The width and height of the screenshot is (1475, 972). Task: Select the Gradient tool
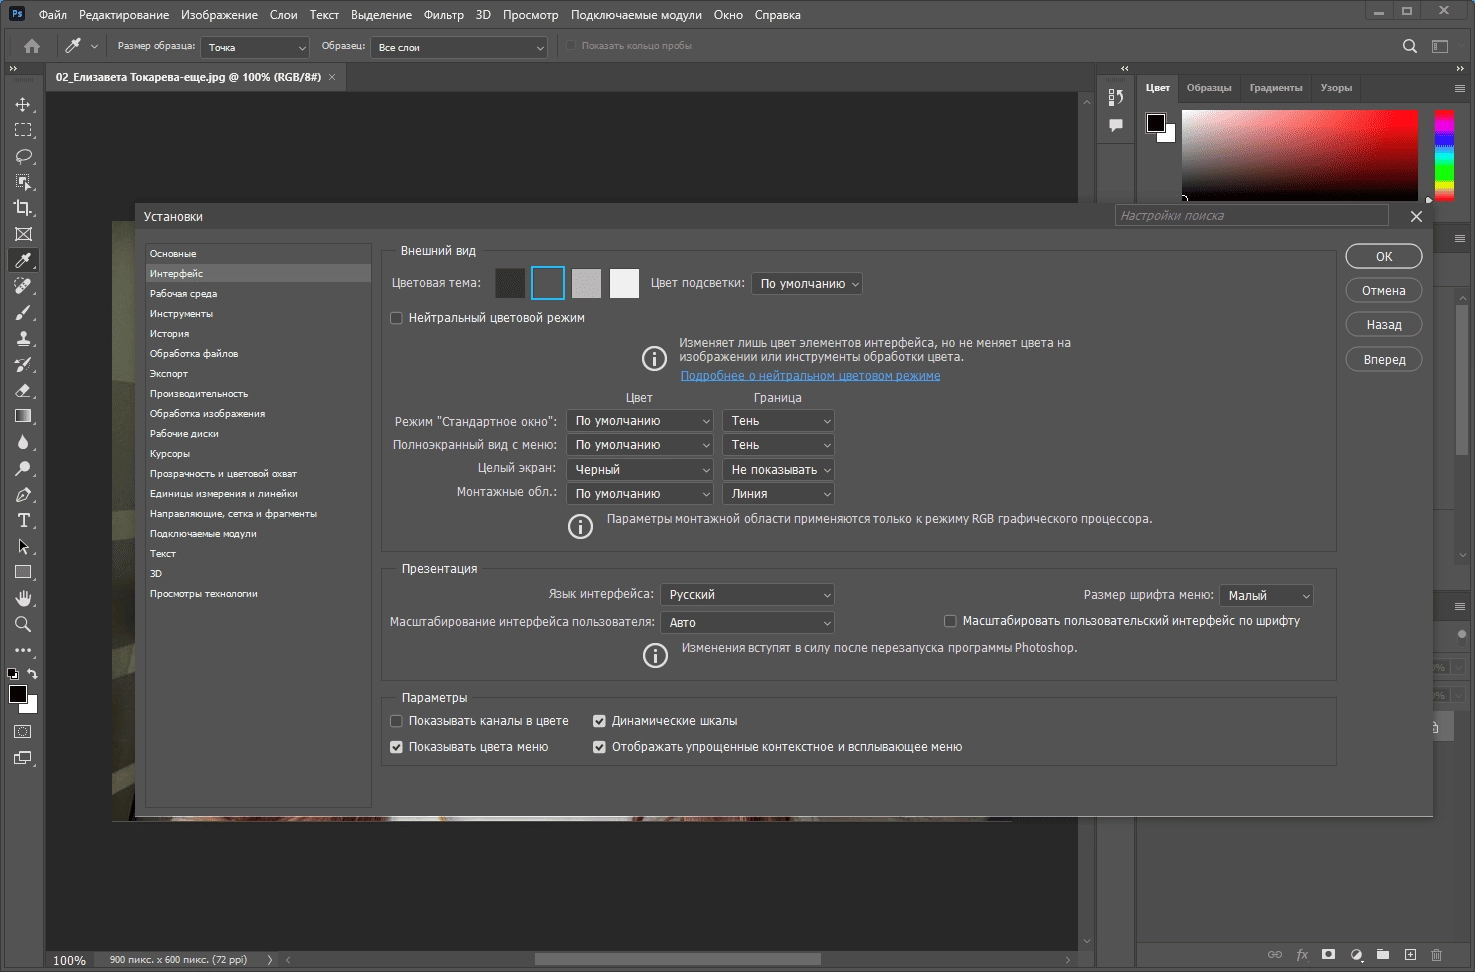pyautogui.click(x=23, y=416)
